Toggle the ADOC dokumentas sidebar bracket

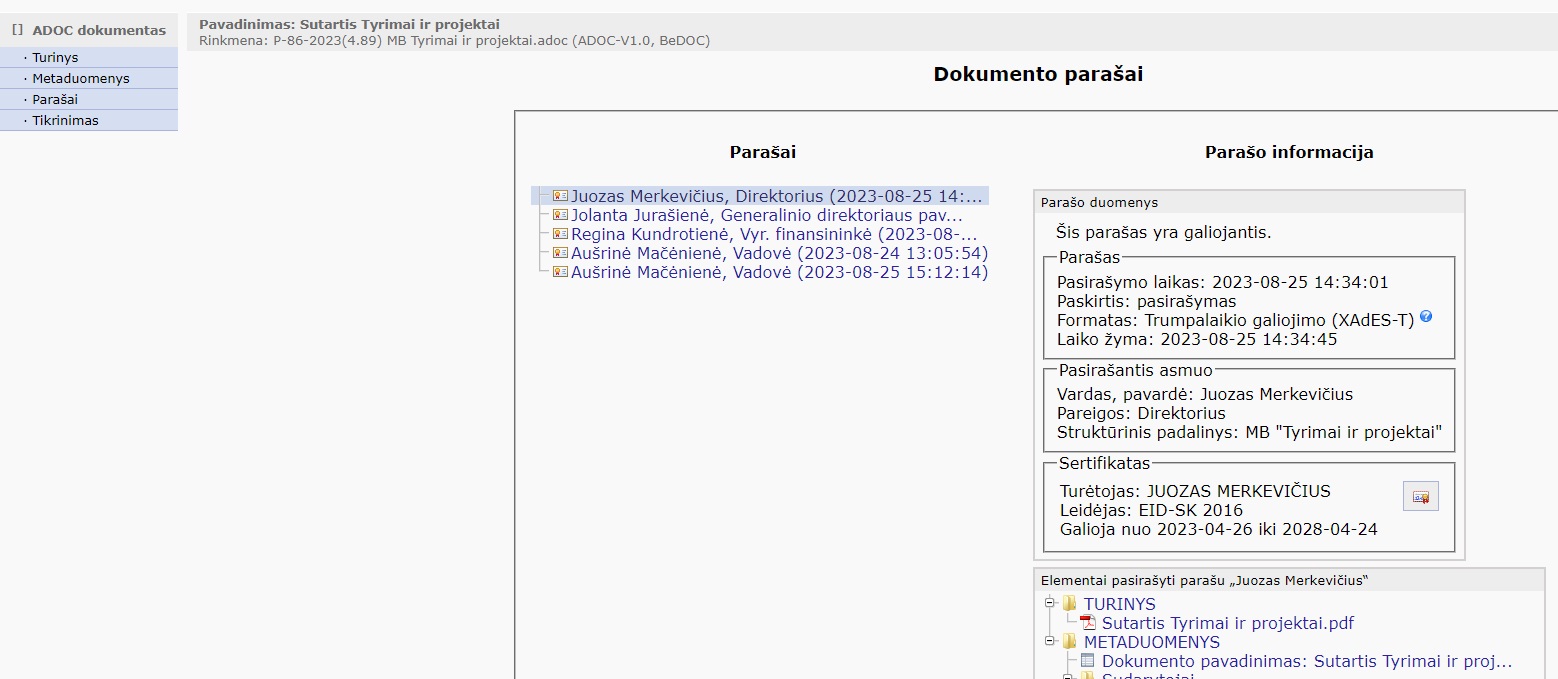tap(17, 30)
